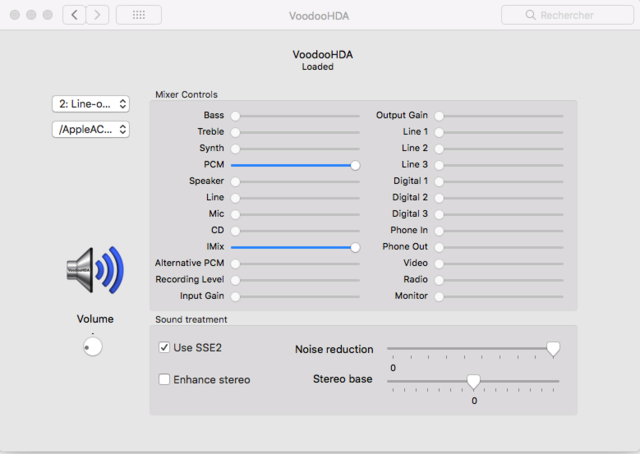The height and width of the screenshot is (454, 640).
Task: Click the CD slider handle
Action: (x=235, y=231)
